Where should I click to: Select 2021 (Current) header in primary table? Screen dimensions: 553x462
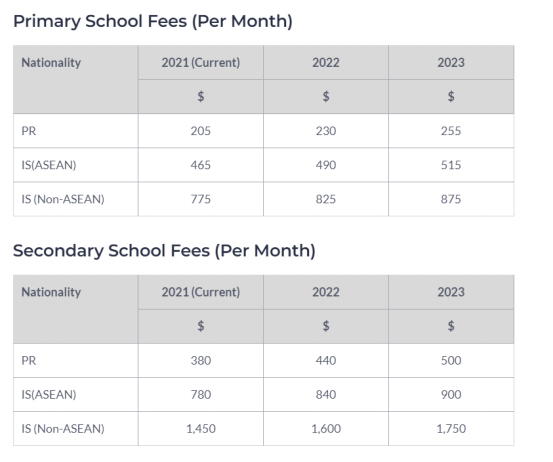click(201, 62)
